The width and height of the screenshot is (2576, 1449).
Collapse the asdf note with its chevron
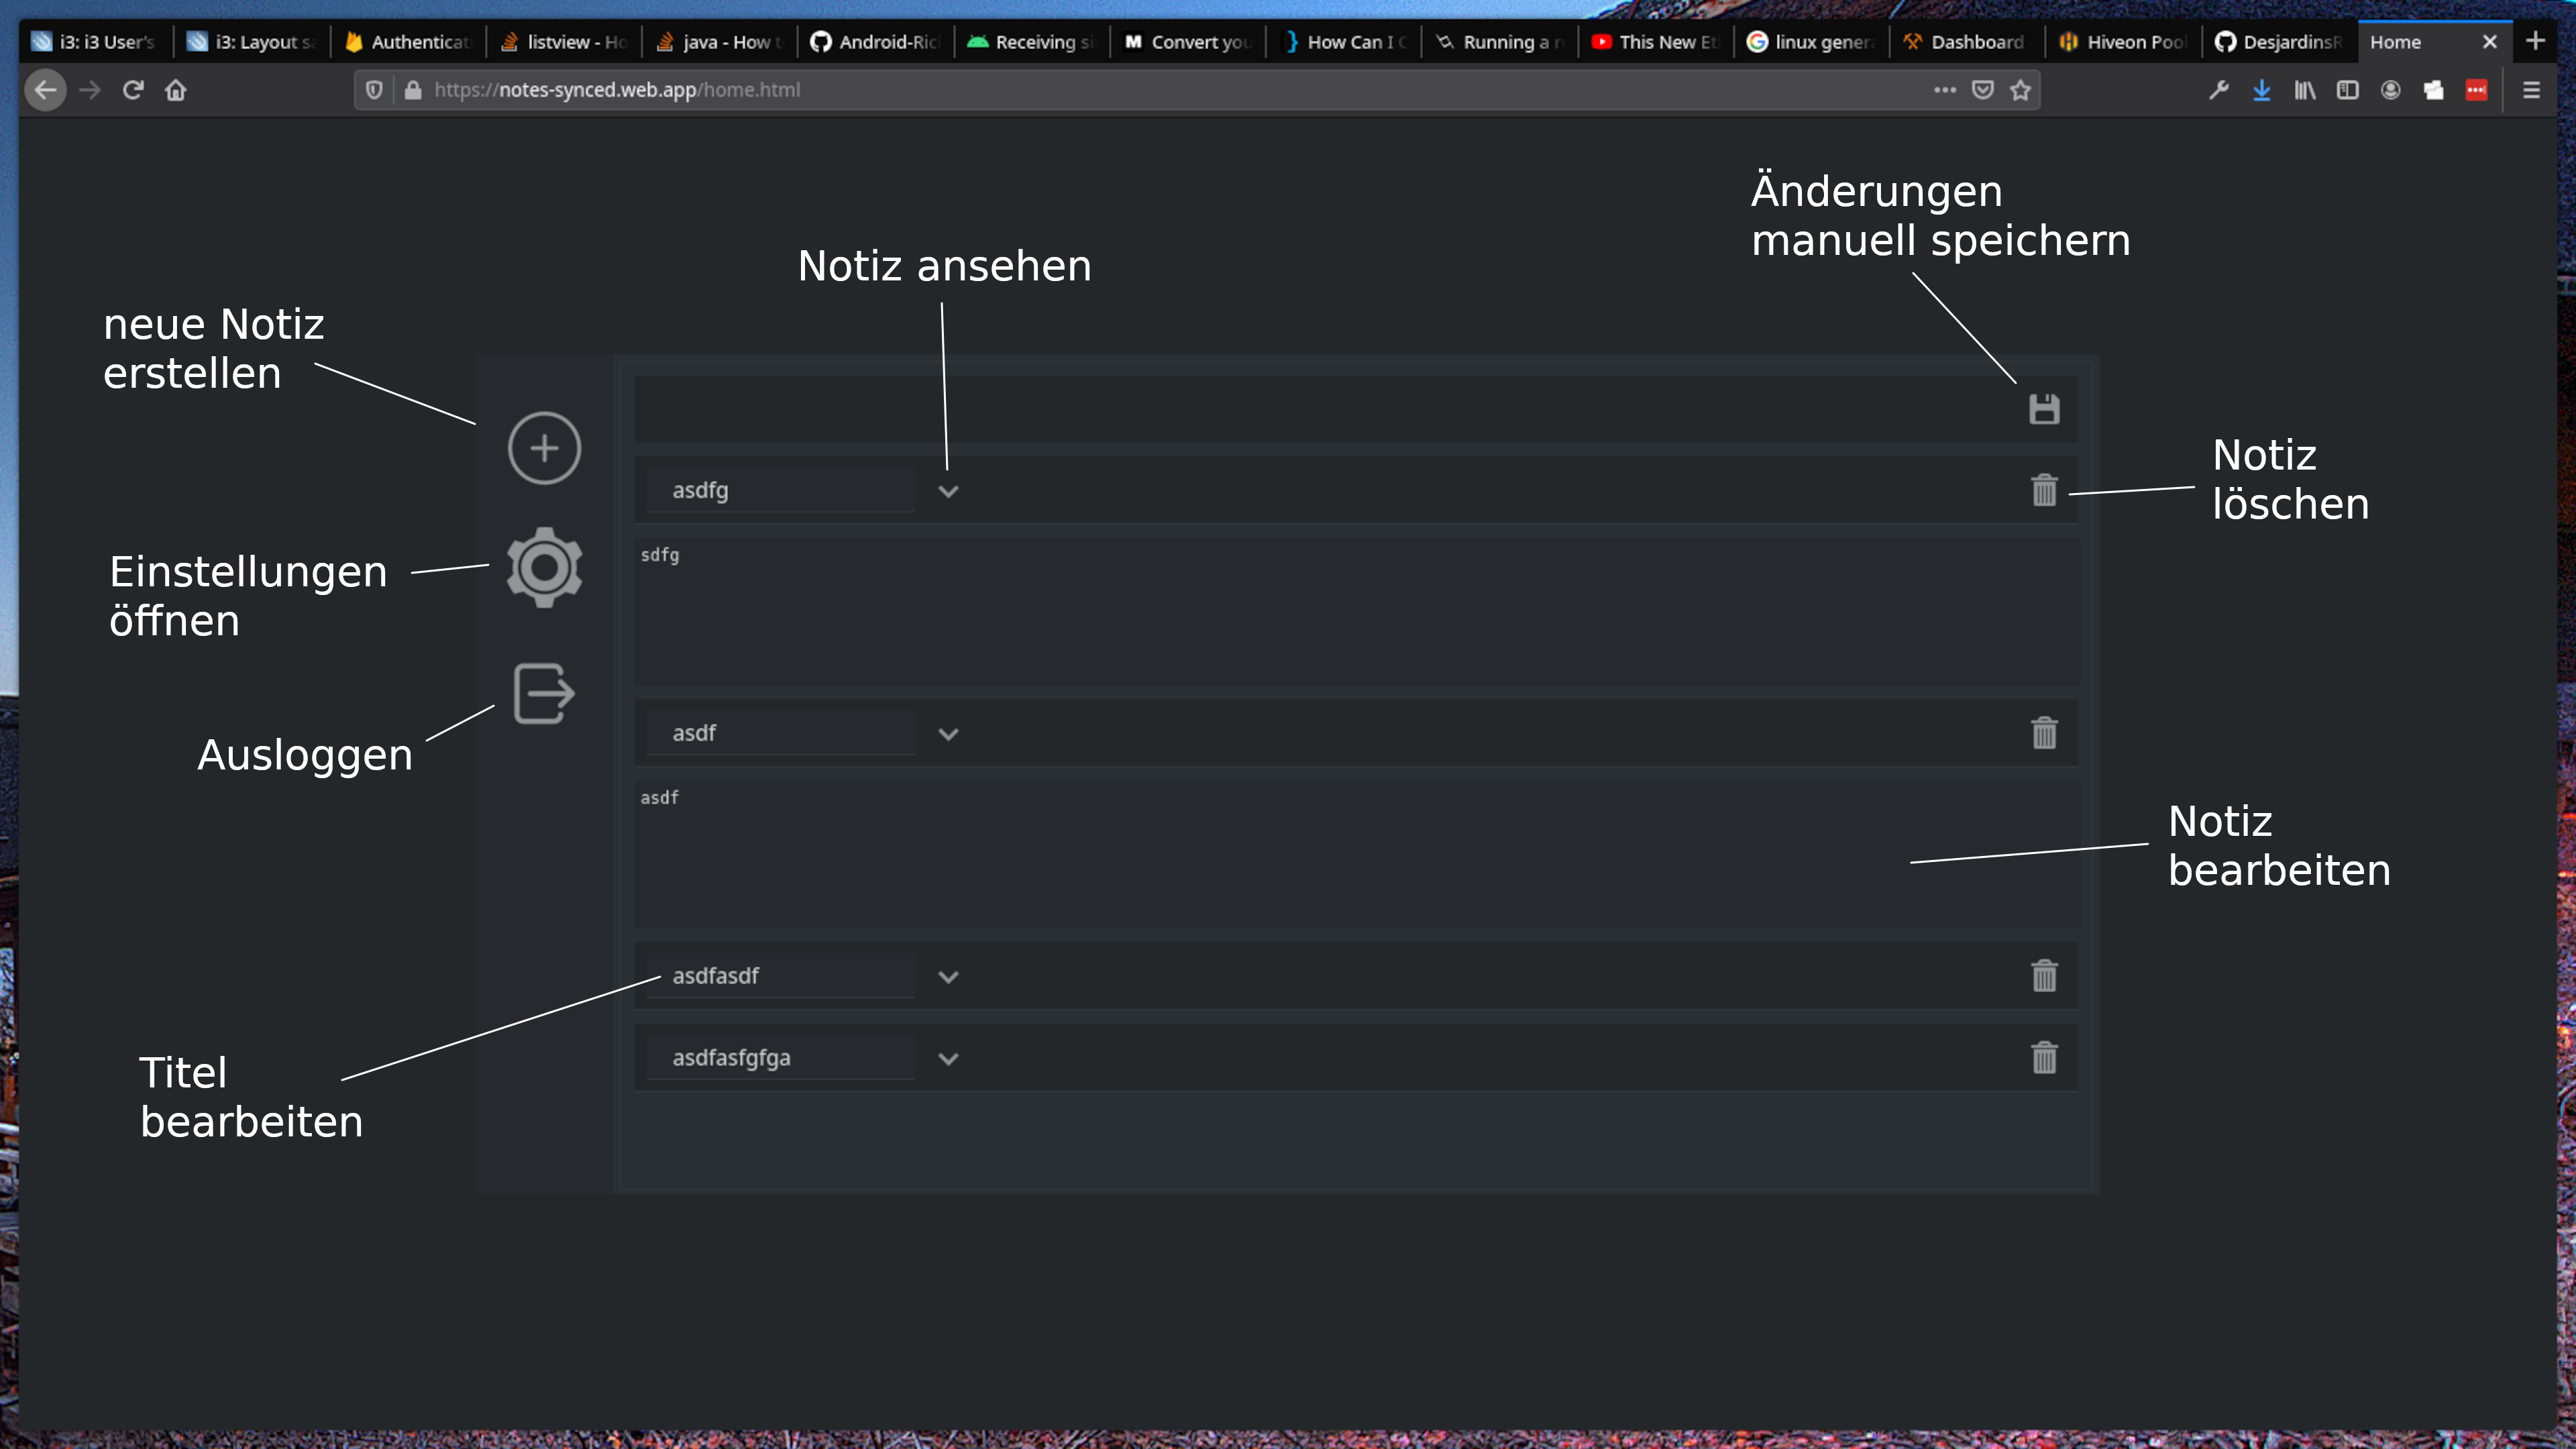[x=948, y=734]
